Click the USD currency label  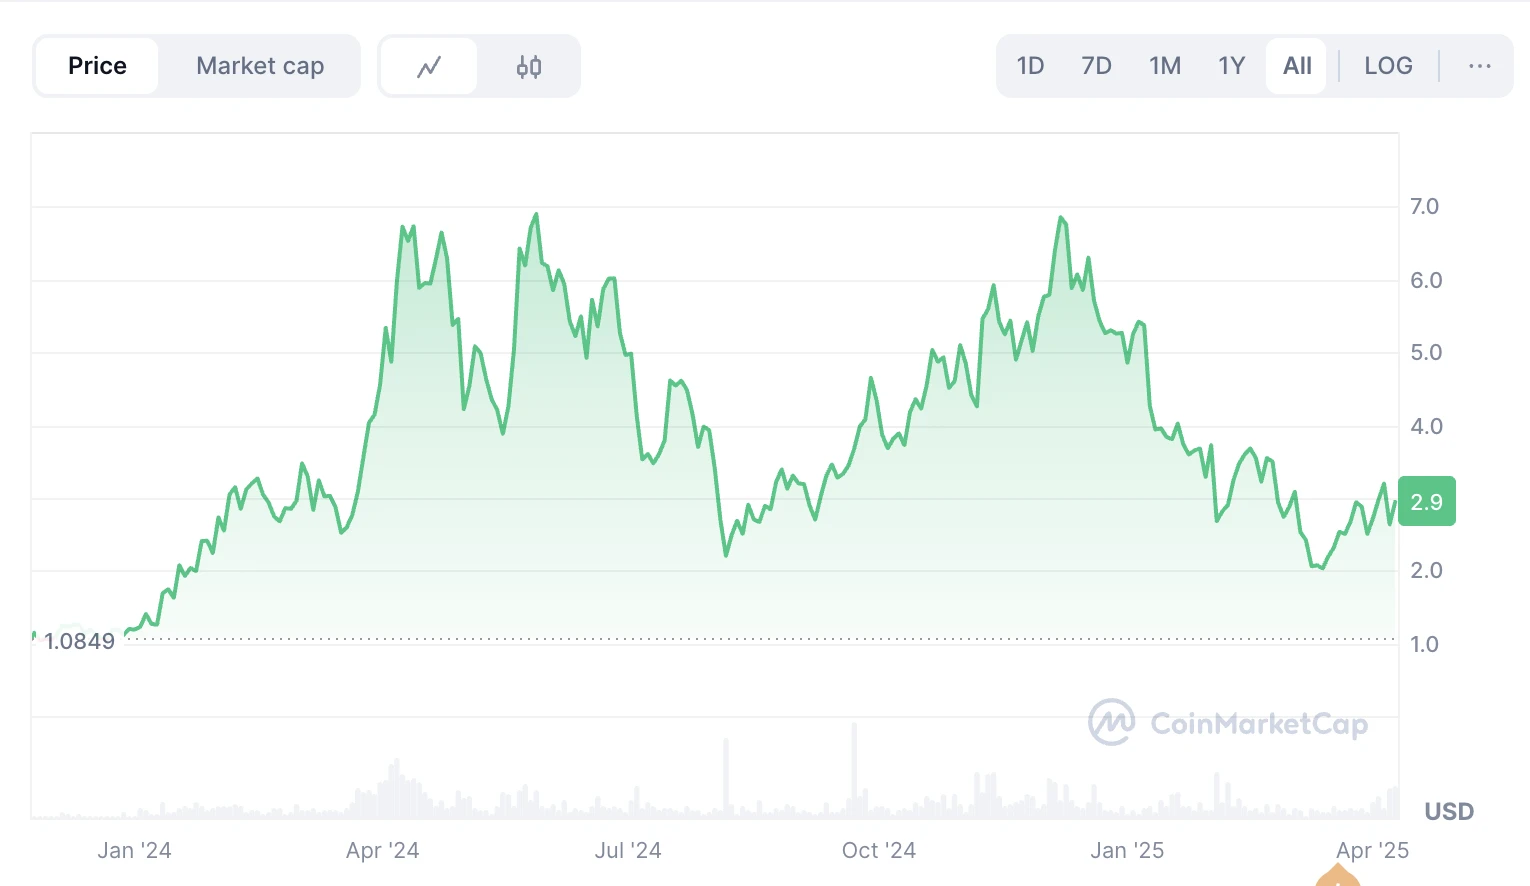point(1449,811)
